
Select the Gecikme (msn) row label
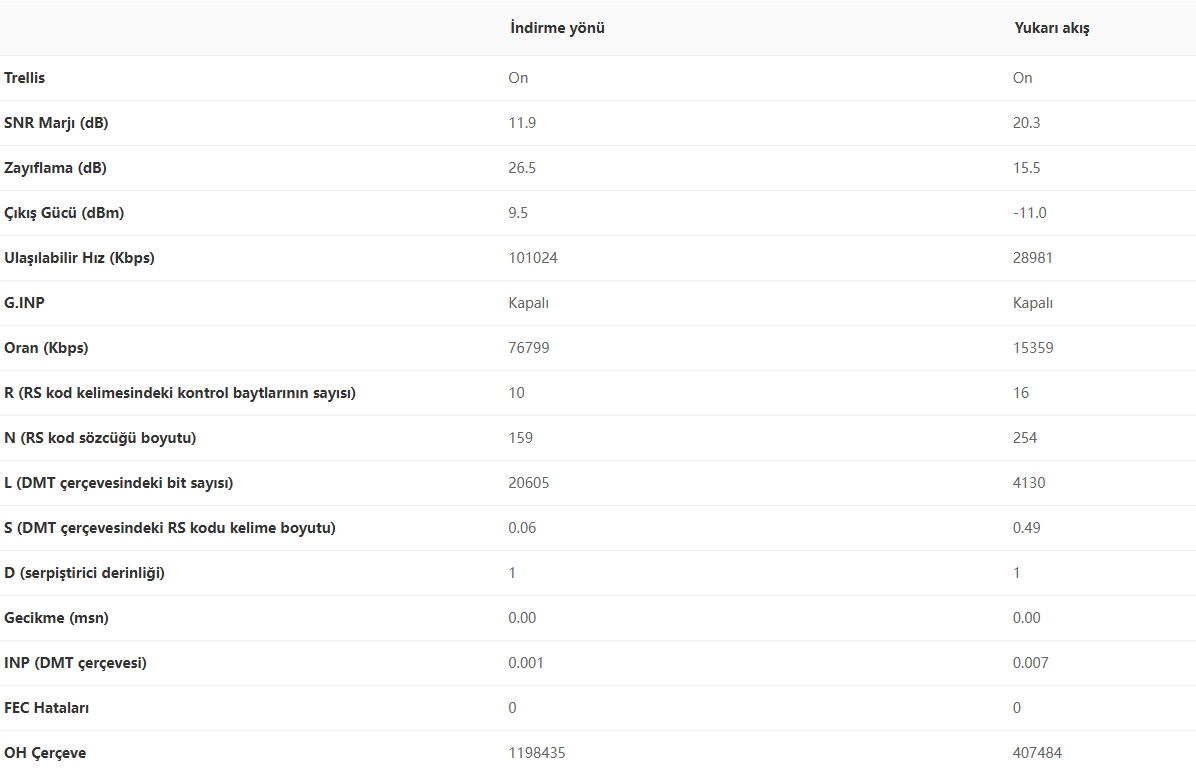tap(56, 618)
